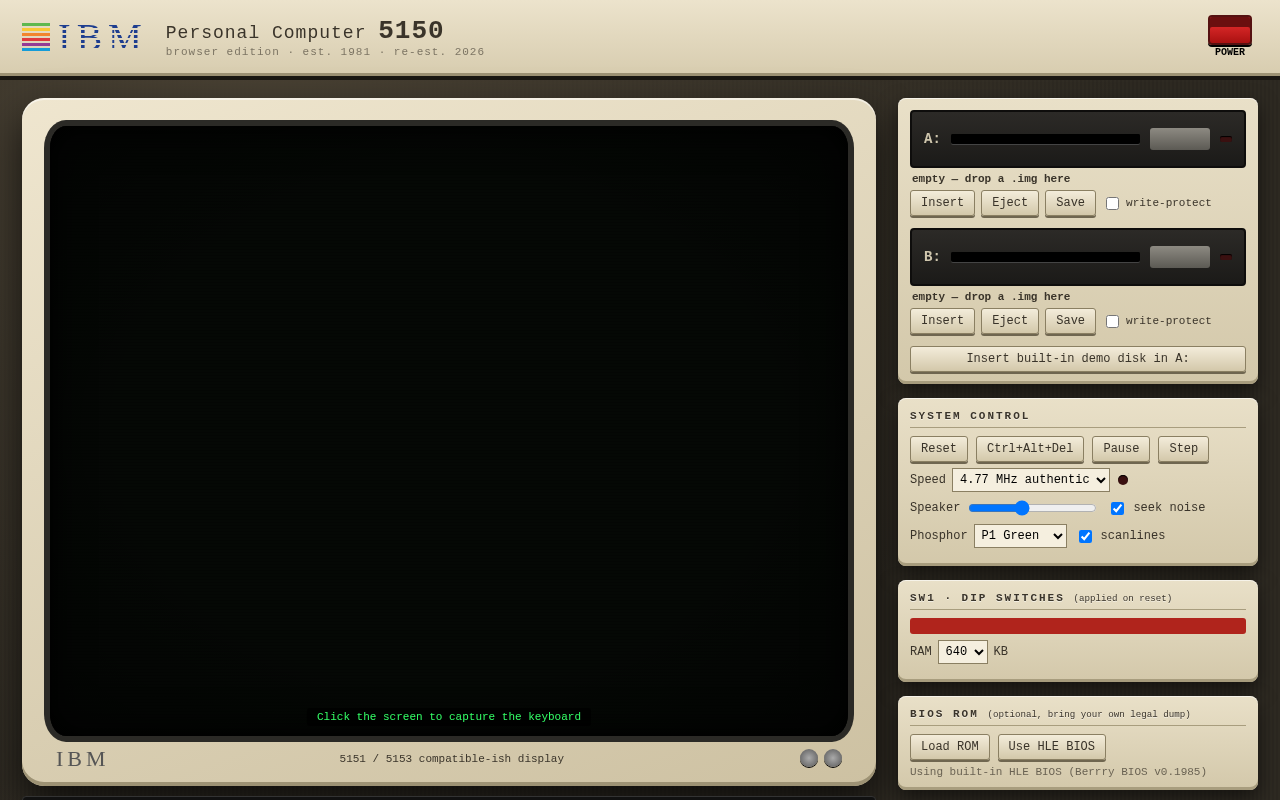Click the '5151 / 5153 compatible-ish display' label
Viewport: 1280px width, 800px height.
[x=451, y=759]
